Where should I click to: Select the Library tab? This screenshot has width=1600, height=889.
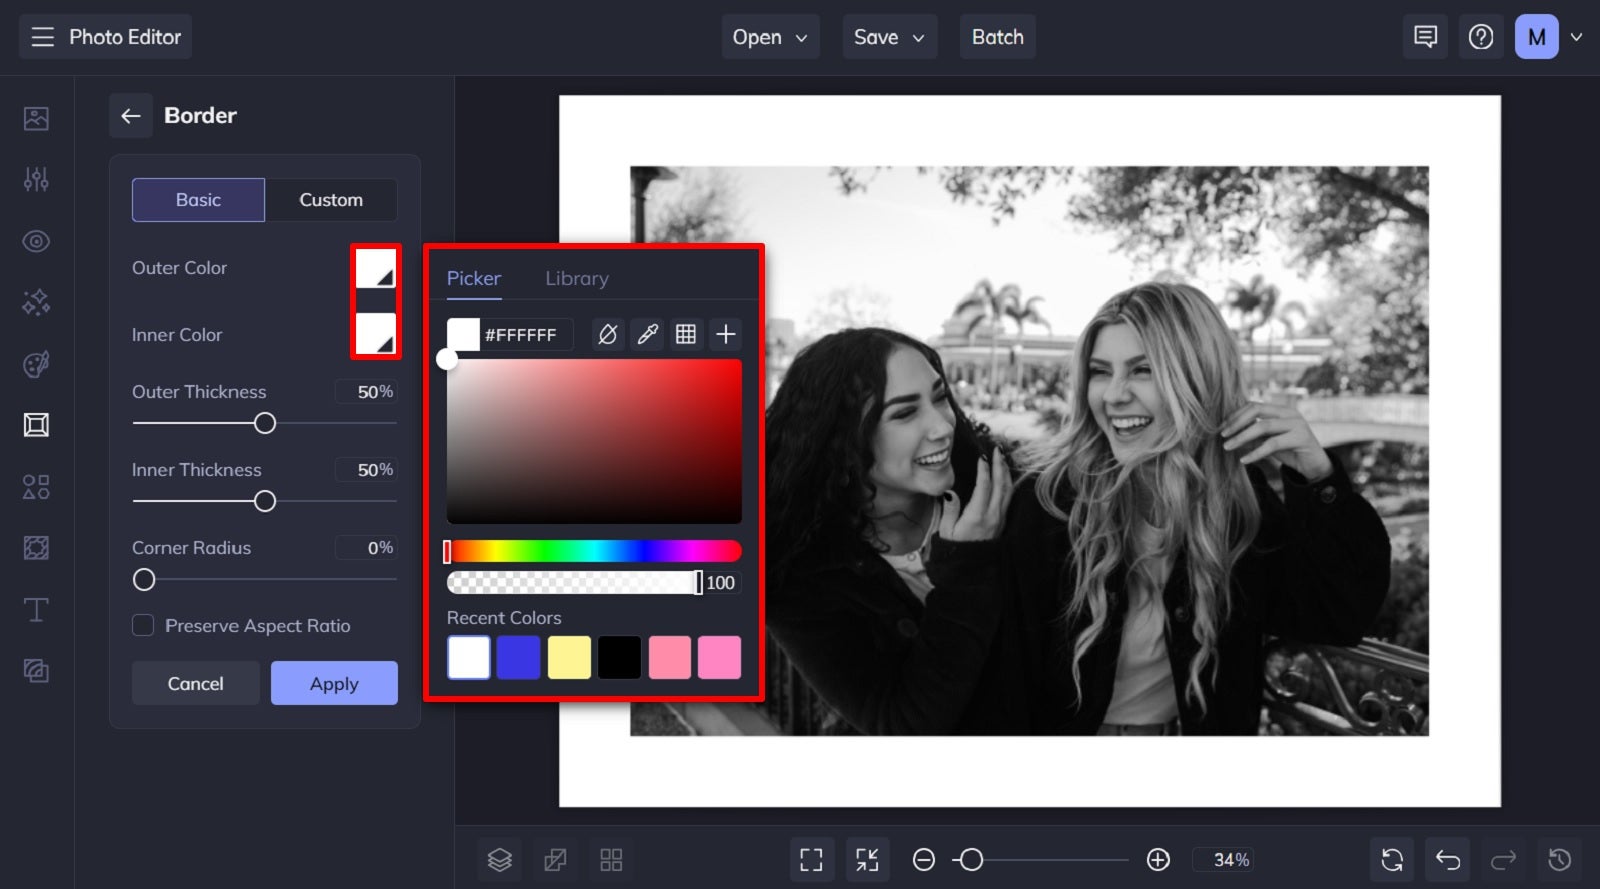[x=577, y=279]
